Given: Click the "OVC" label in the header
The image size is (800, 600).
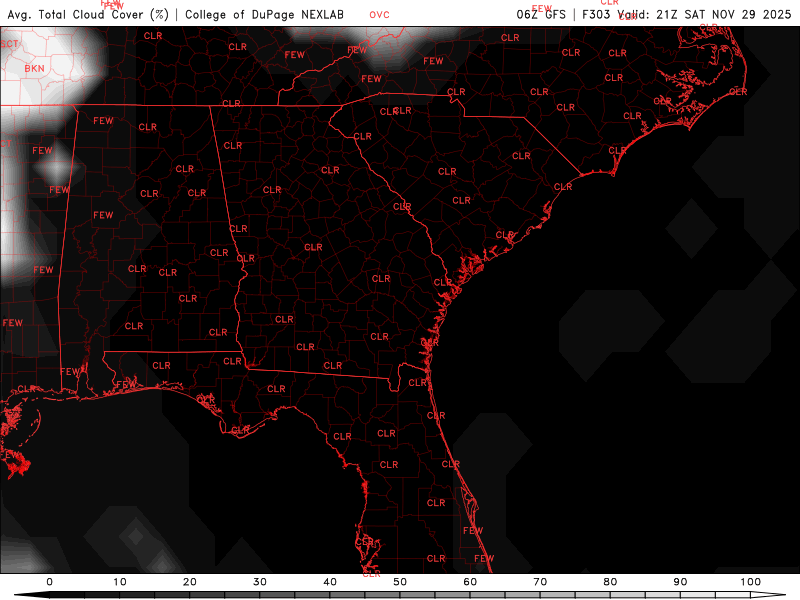Looking at the screenshot, I should click(x=380, y=15).
